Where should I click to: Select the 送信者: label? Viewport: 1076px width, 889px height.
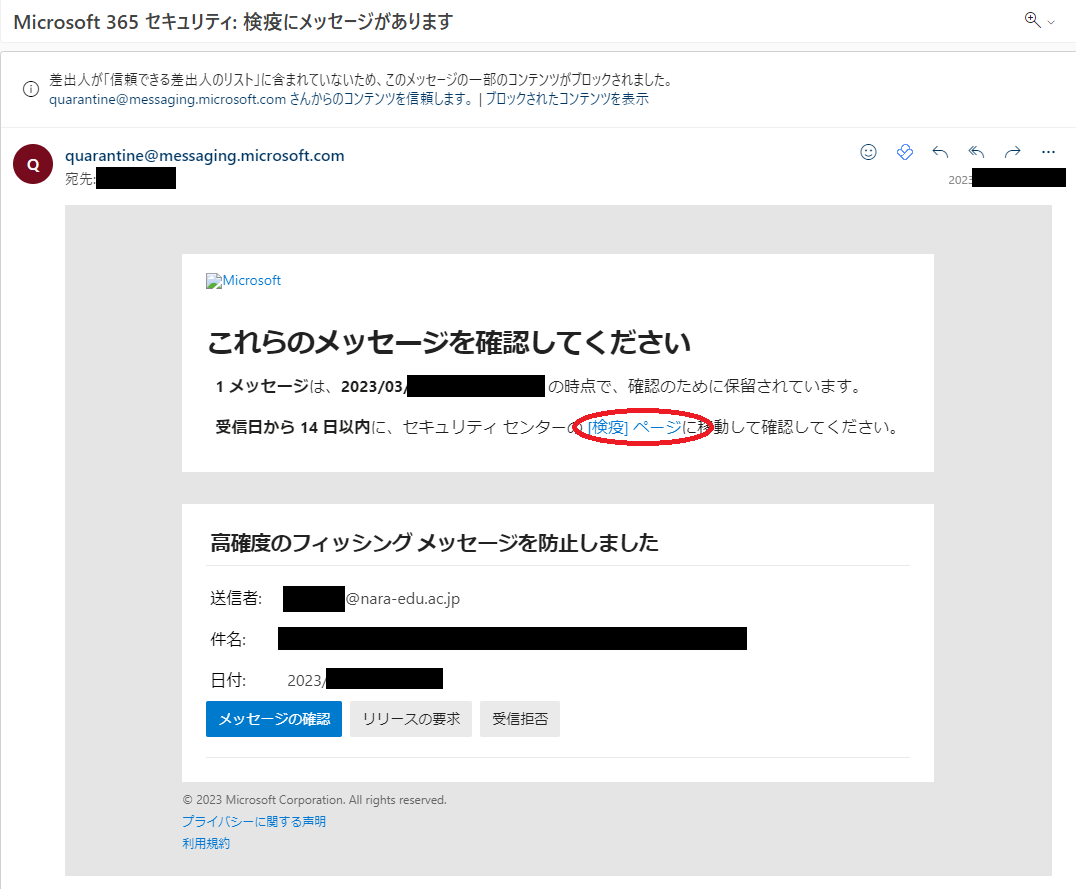click(236, 599)
